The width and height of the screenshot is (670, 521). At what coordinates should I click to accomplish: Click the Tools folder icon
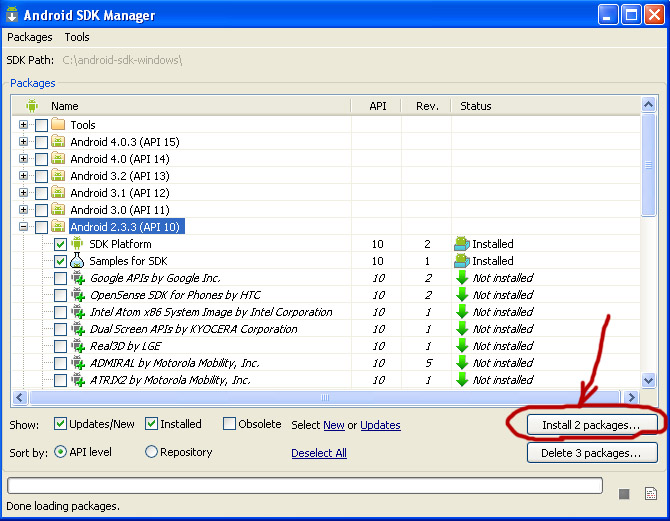[x=58, y=125]
